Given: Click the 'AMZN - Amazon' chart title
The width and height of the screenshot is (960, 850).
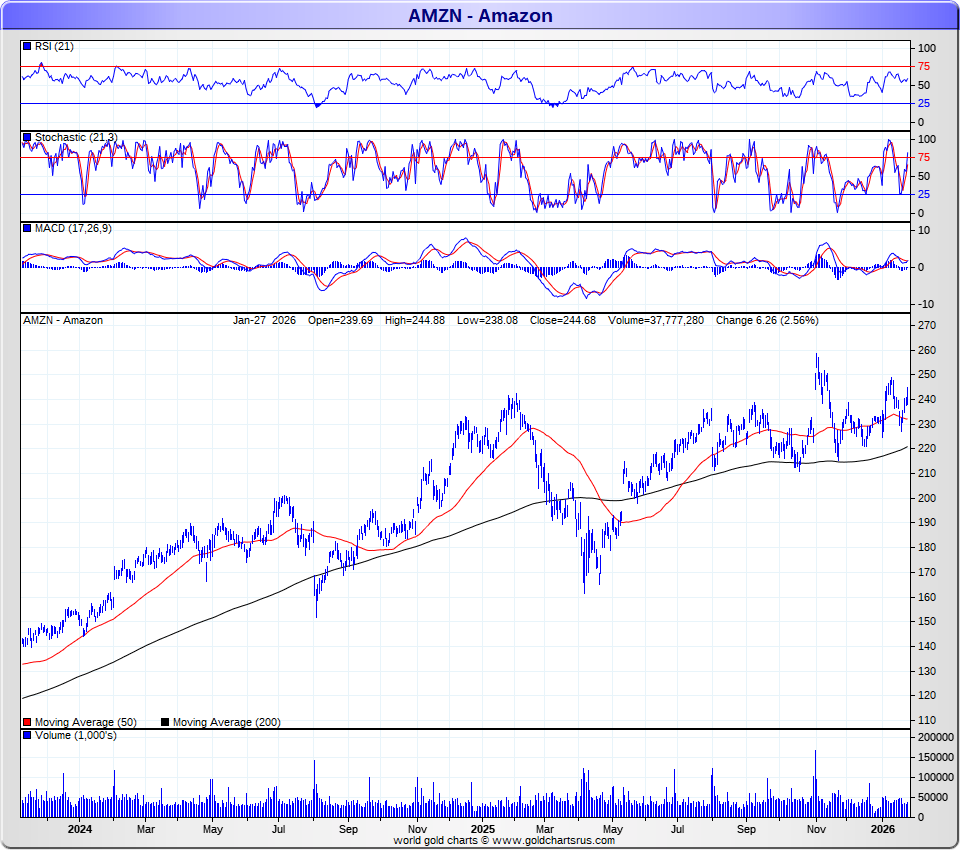Looking at the screenshot, I should pyautogui.click(x=480, y=15).
